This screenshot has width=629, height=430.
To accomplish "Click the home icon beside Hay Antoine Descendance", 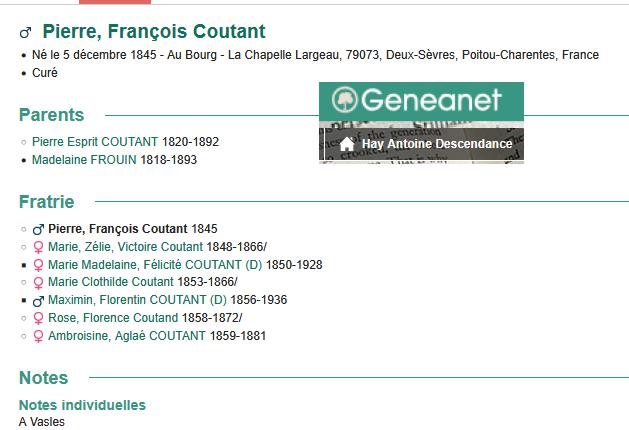I will coord(347,144).
